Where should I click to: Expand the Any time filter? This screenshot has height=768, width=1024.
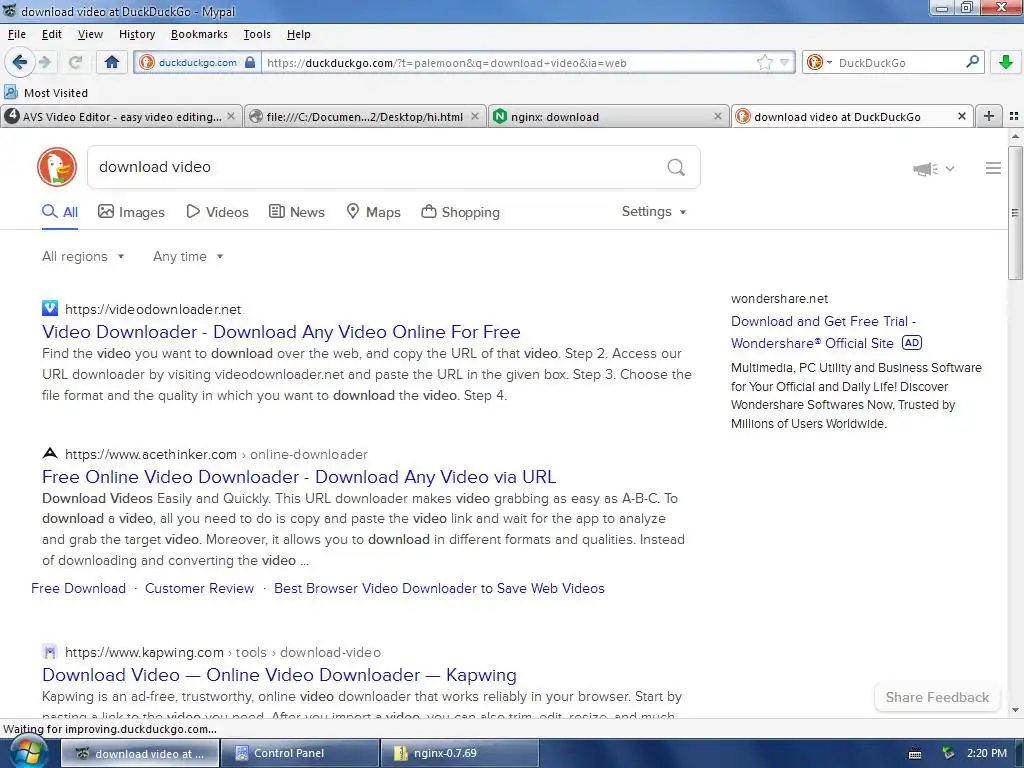coord(188,257)
